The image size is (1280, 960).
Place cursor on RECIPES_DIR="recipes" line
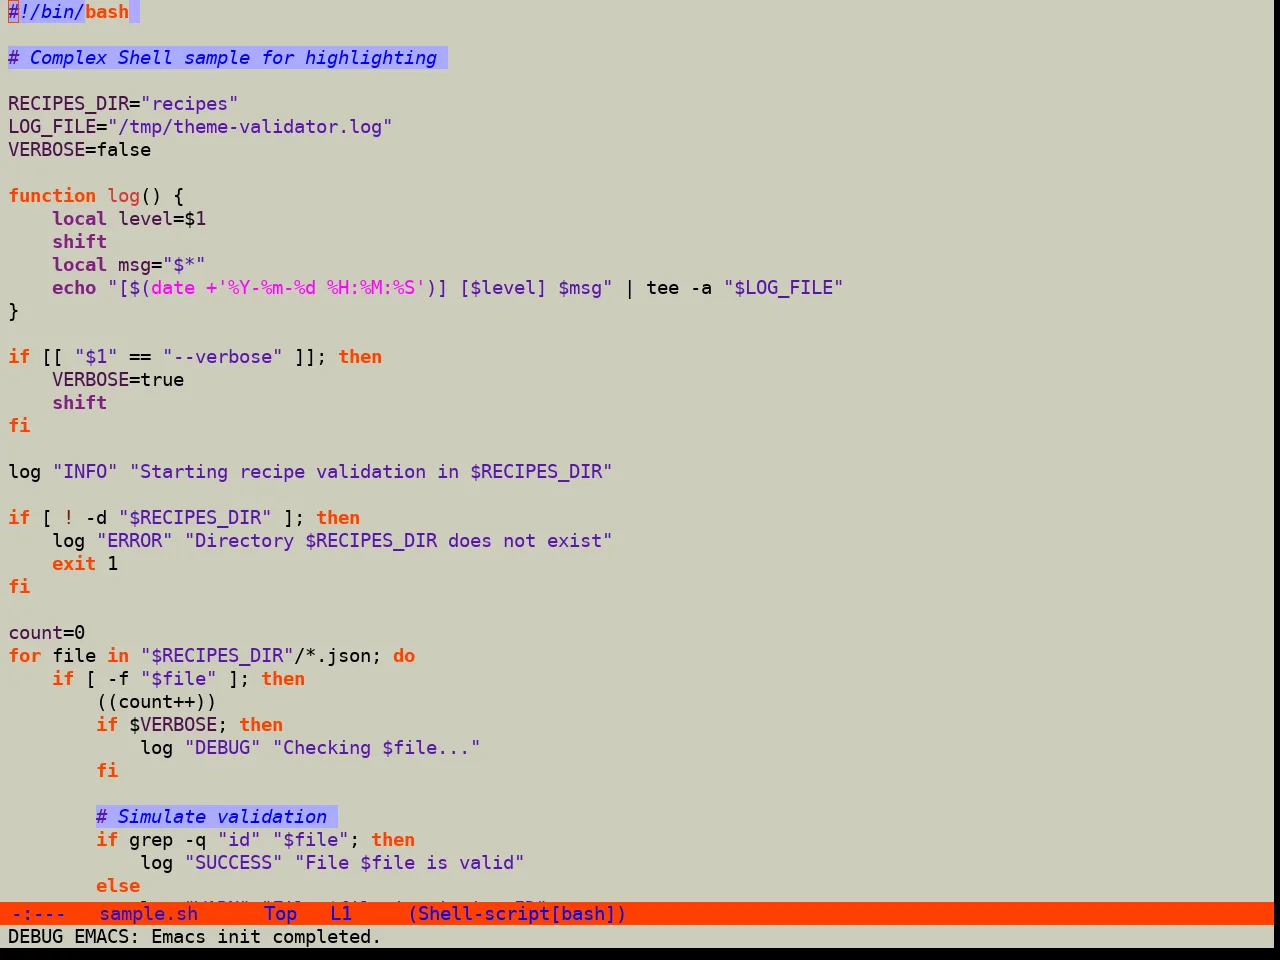[123, 104]
